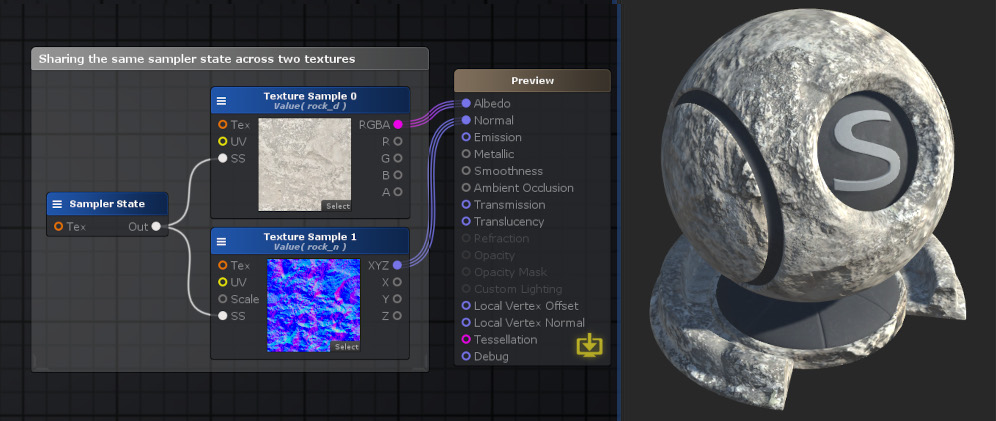This screenshot has height=421, width=996.
Task: Click the comment box title about sharing sampler state
Action: [x=197, y=59]
